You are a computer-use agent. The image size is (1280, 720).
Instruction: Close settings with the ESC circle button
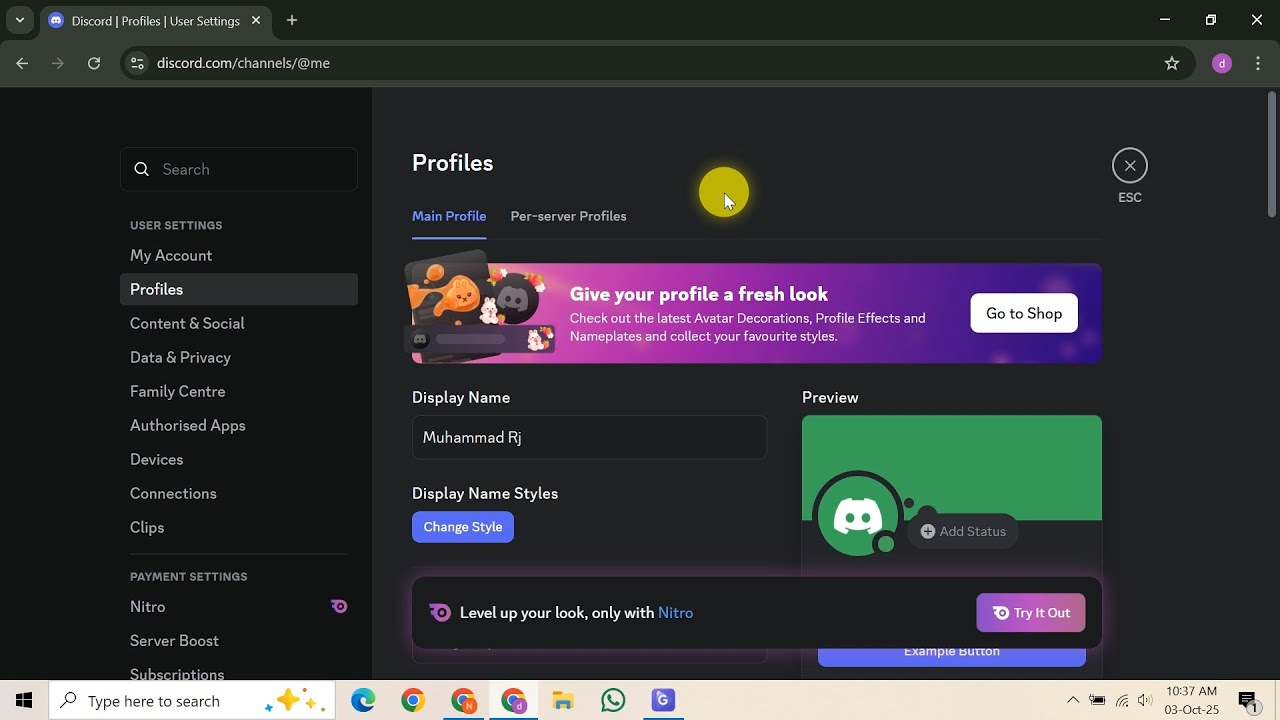point(1130,166)
